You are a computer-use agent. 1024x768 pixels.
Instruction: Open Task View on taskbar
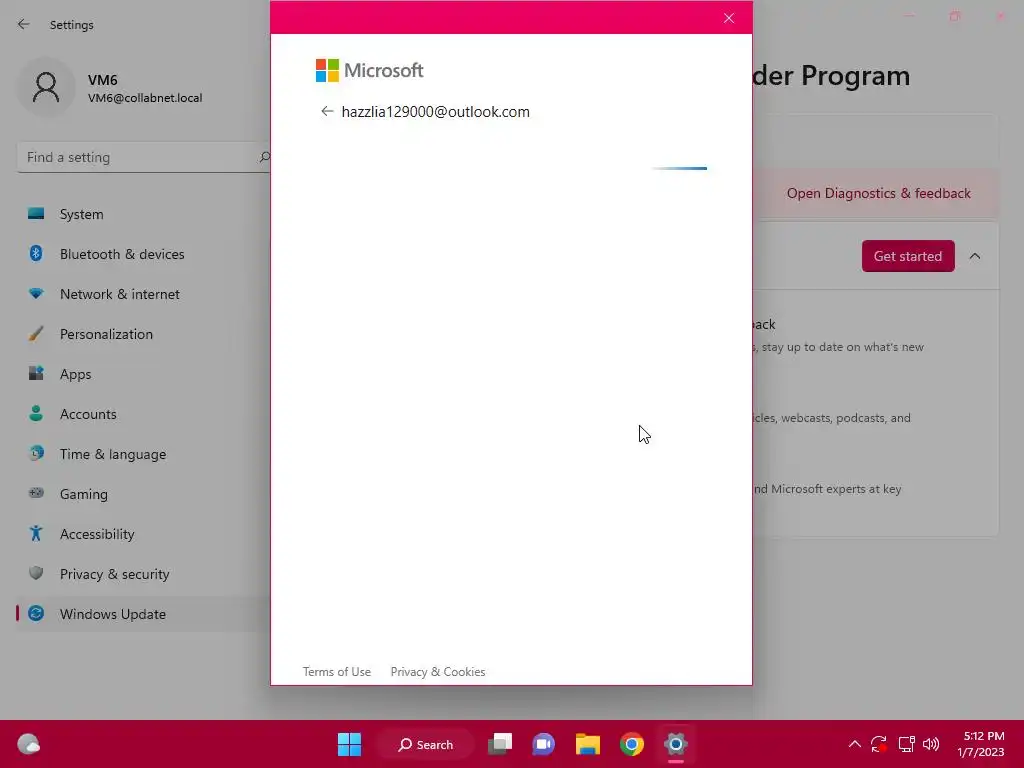coord(500,744)
